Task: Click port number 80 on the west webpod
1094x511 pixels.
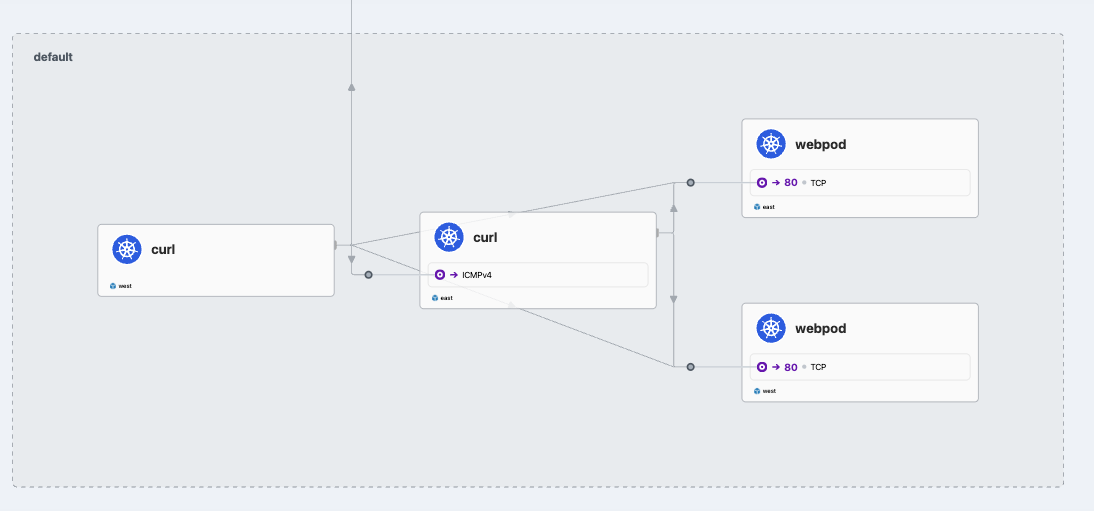Action: [x=790, y=367]
